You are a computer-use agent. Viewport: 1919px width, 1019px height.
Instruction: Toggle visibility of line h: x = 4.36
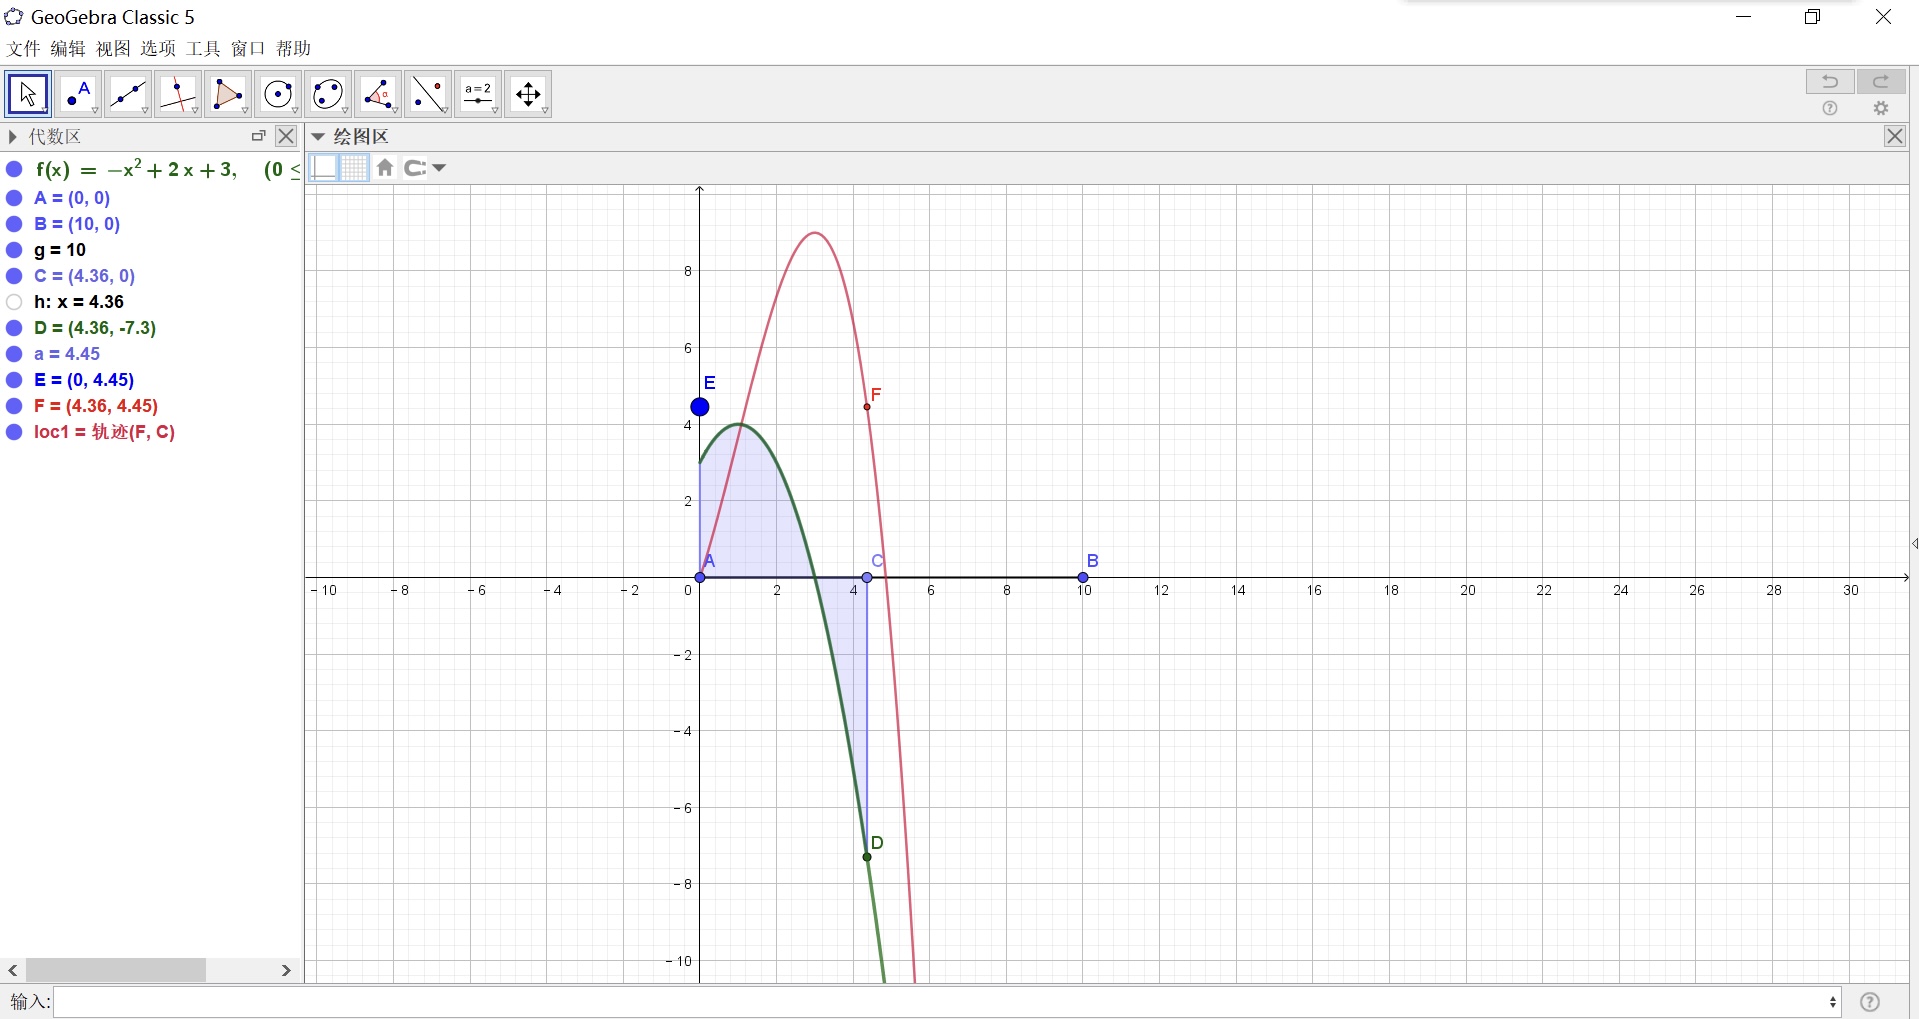point(14,302)
